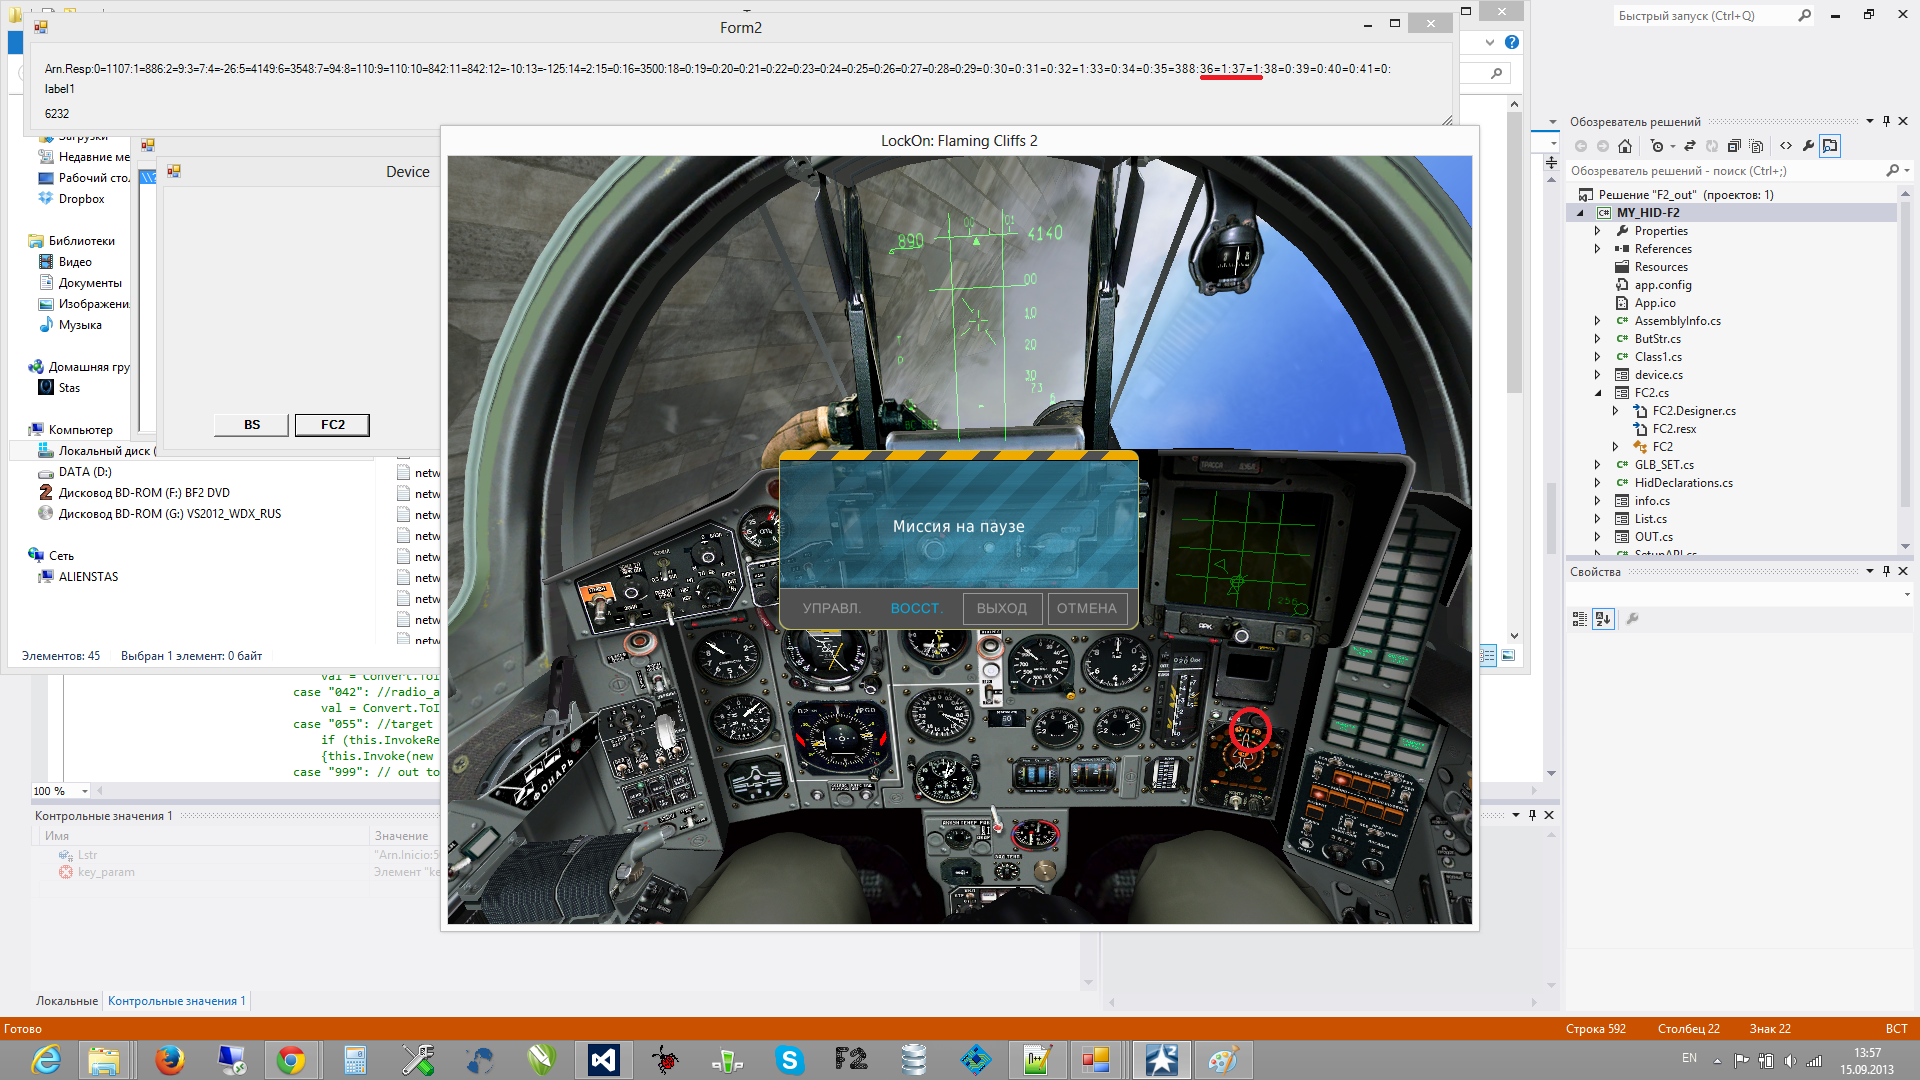Select Музыка library in Explorer sidebar
The width and height of the screenshot is (1920, 1080).
[x=80, y=325]
